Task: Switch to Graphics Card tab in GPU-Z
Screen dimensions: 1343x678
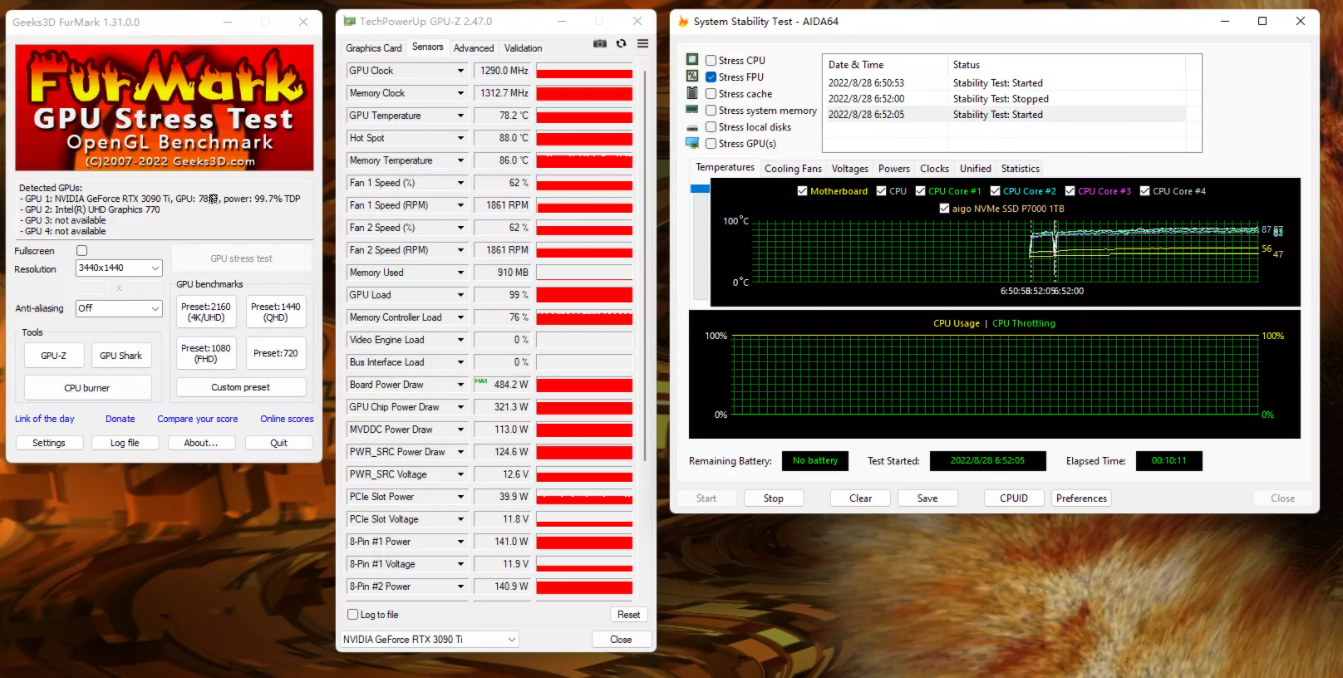Action: click(374, 48)
